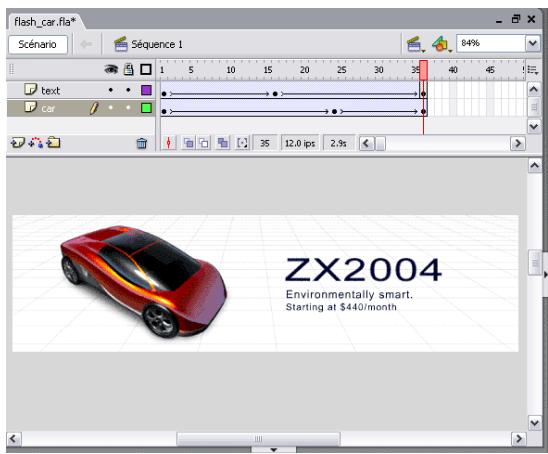Add a motion guide layer
Screen dimensions: 548x454
click(x=36, y=143)
